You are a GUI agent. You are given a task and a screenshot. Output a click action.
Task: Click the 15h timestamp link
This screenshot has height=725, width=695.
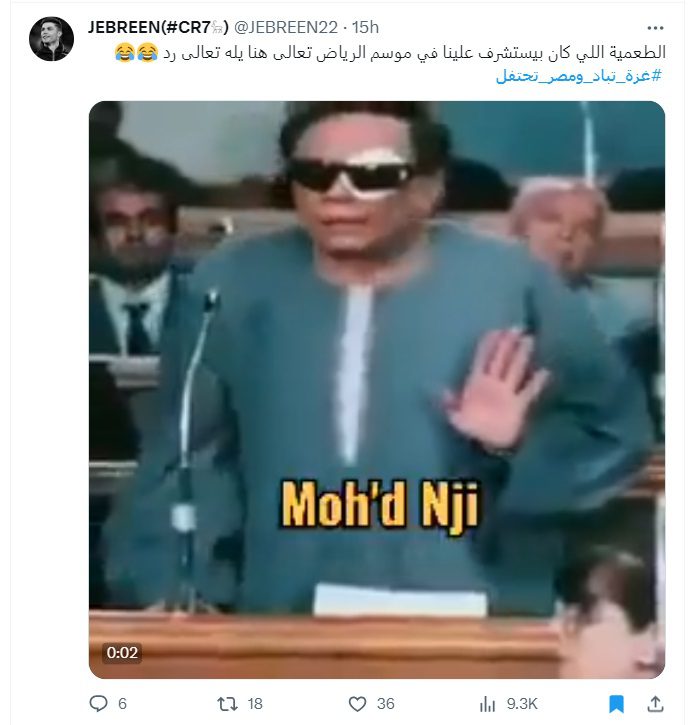[x=365, y=27]
